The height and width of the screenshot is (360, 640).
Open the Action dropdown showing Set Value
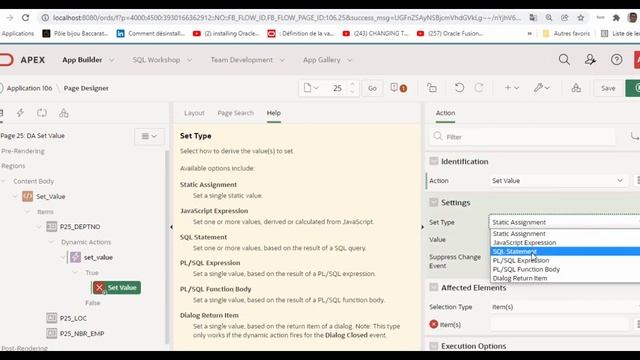(558, 180)
